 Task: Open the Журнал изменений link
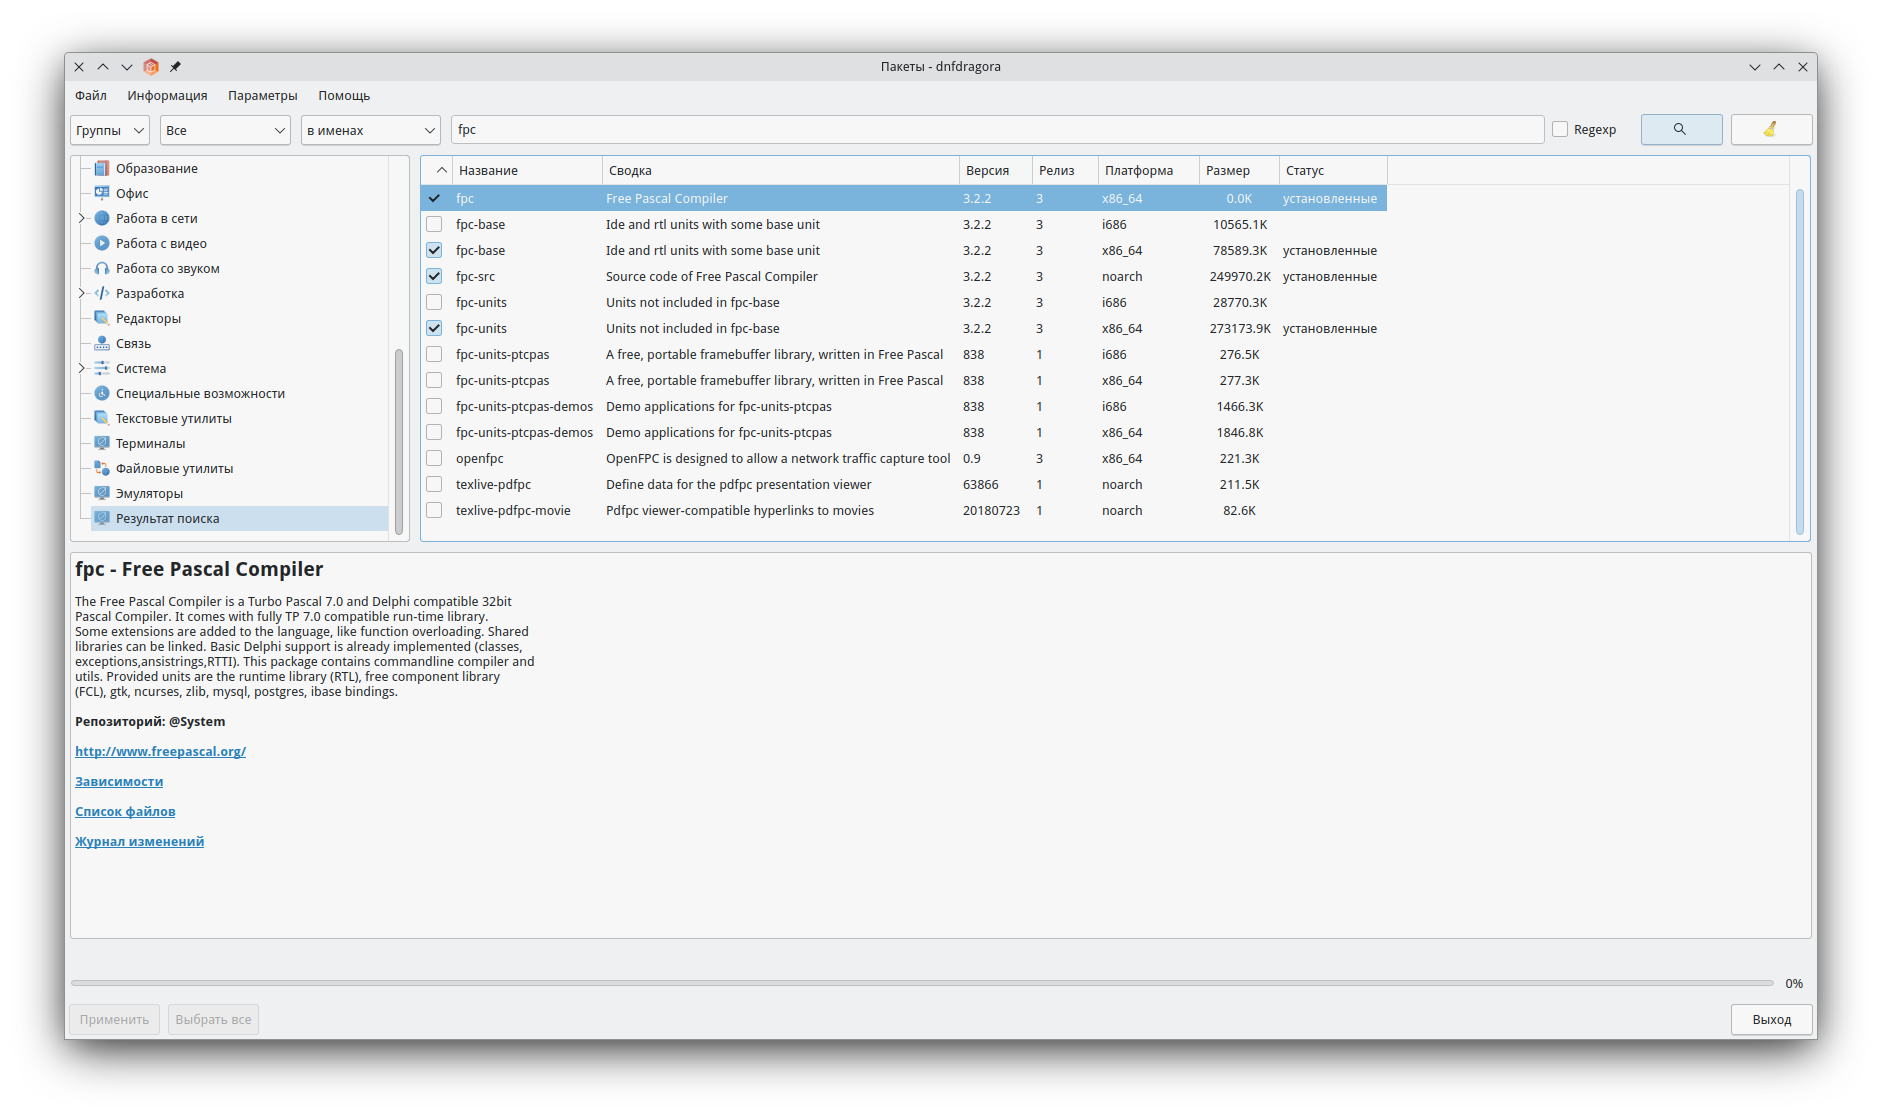click(140, 841)
